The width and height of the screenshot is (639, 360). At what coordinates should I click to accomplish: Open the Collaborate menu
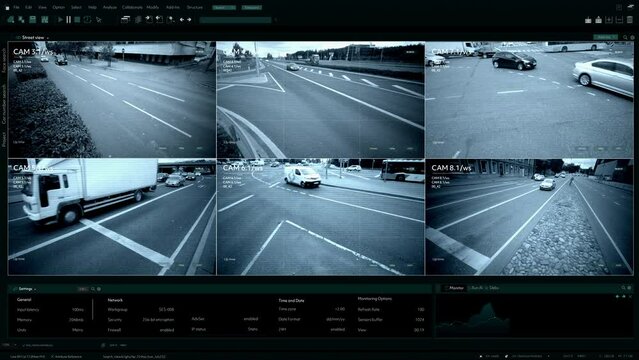[x=132, y=7]
